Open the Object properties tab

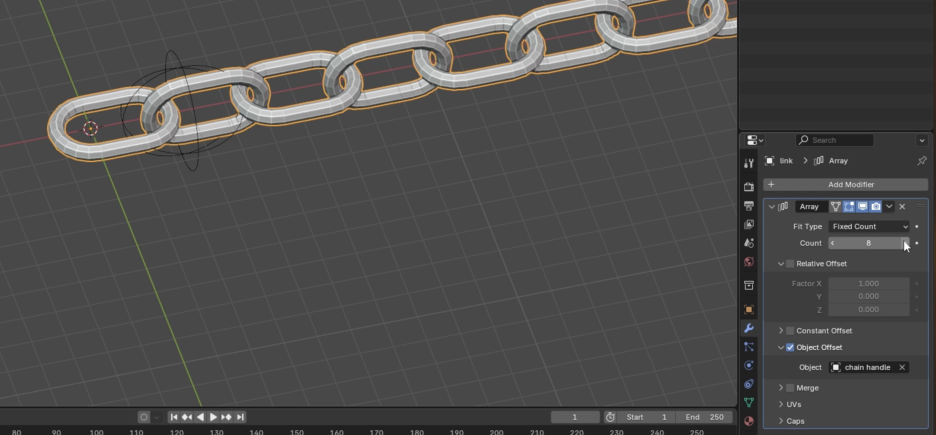click(749, 310)
